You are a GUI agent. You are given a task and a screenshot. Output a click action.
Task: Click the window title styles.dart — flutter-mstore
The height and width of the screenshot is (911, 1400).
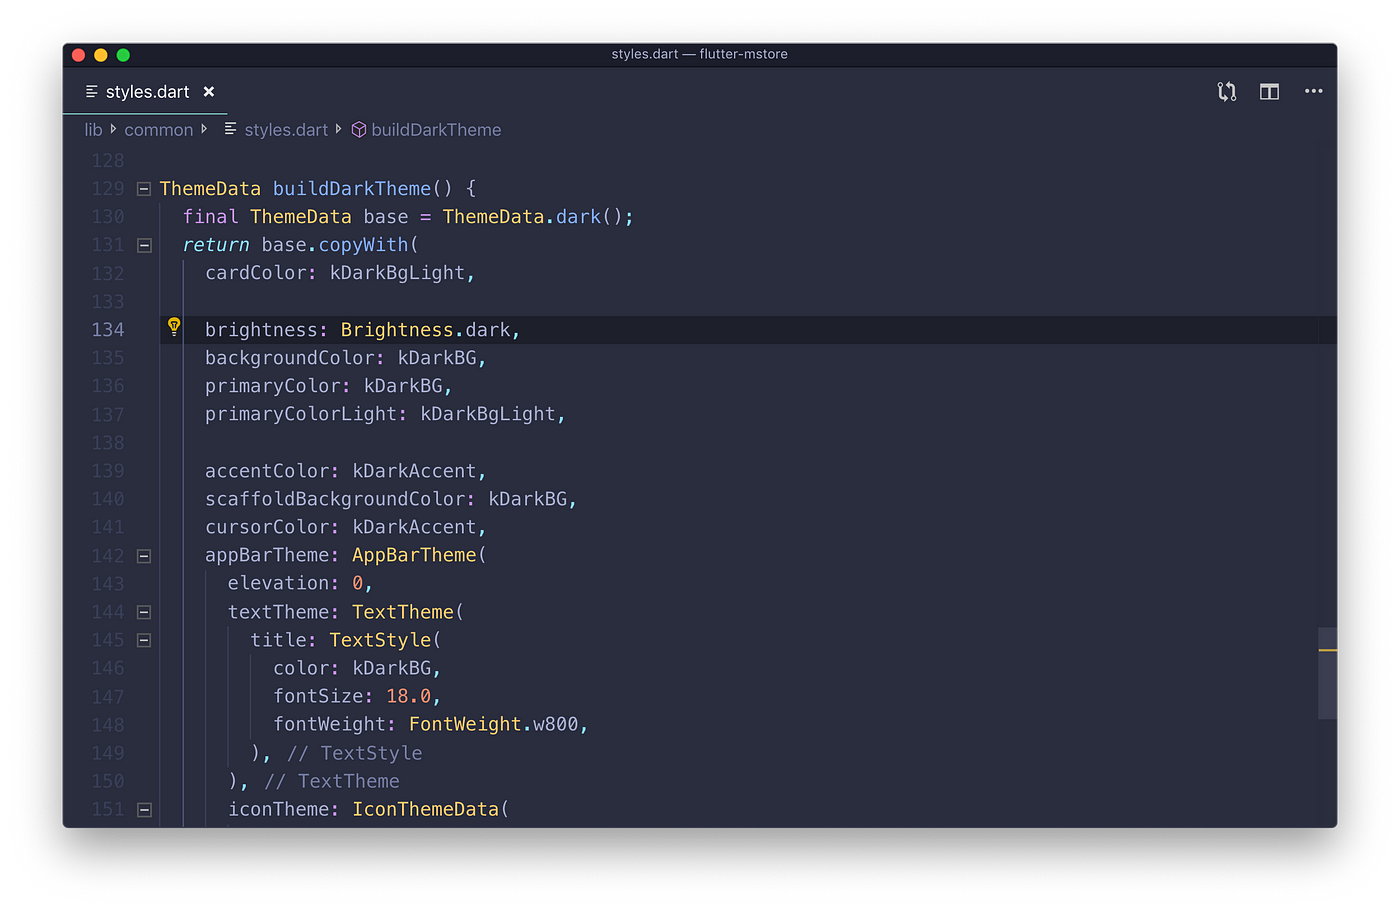click(699, 54)
